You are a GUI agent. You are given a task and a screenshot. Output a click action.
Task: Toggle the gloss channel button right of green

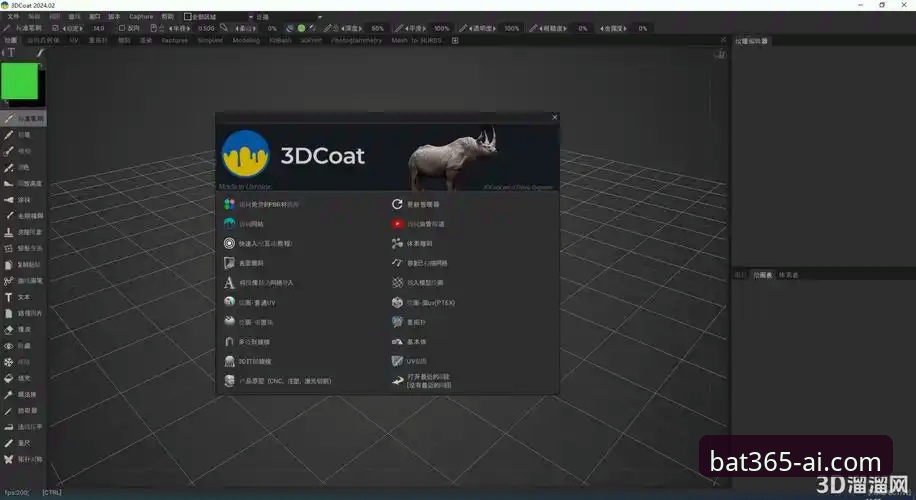pyautogui.click(x=313, y=28)
